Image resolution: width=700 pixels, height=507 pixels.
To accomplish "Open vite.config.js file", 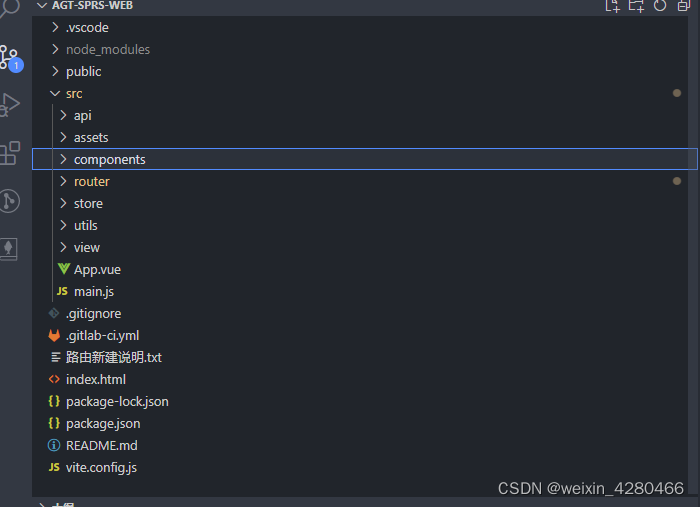I will click(101, 467).
